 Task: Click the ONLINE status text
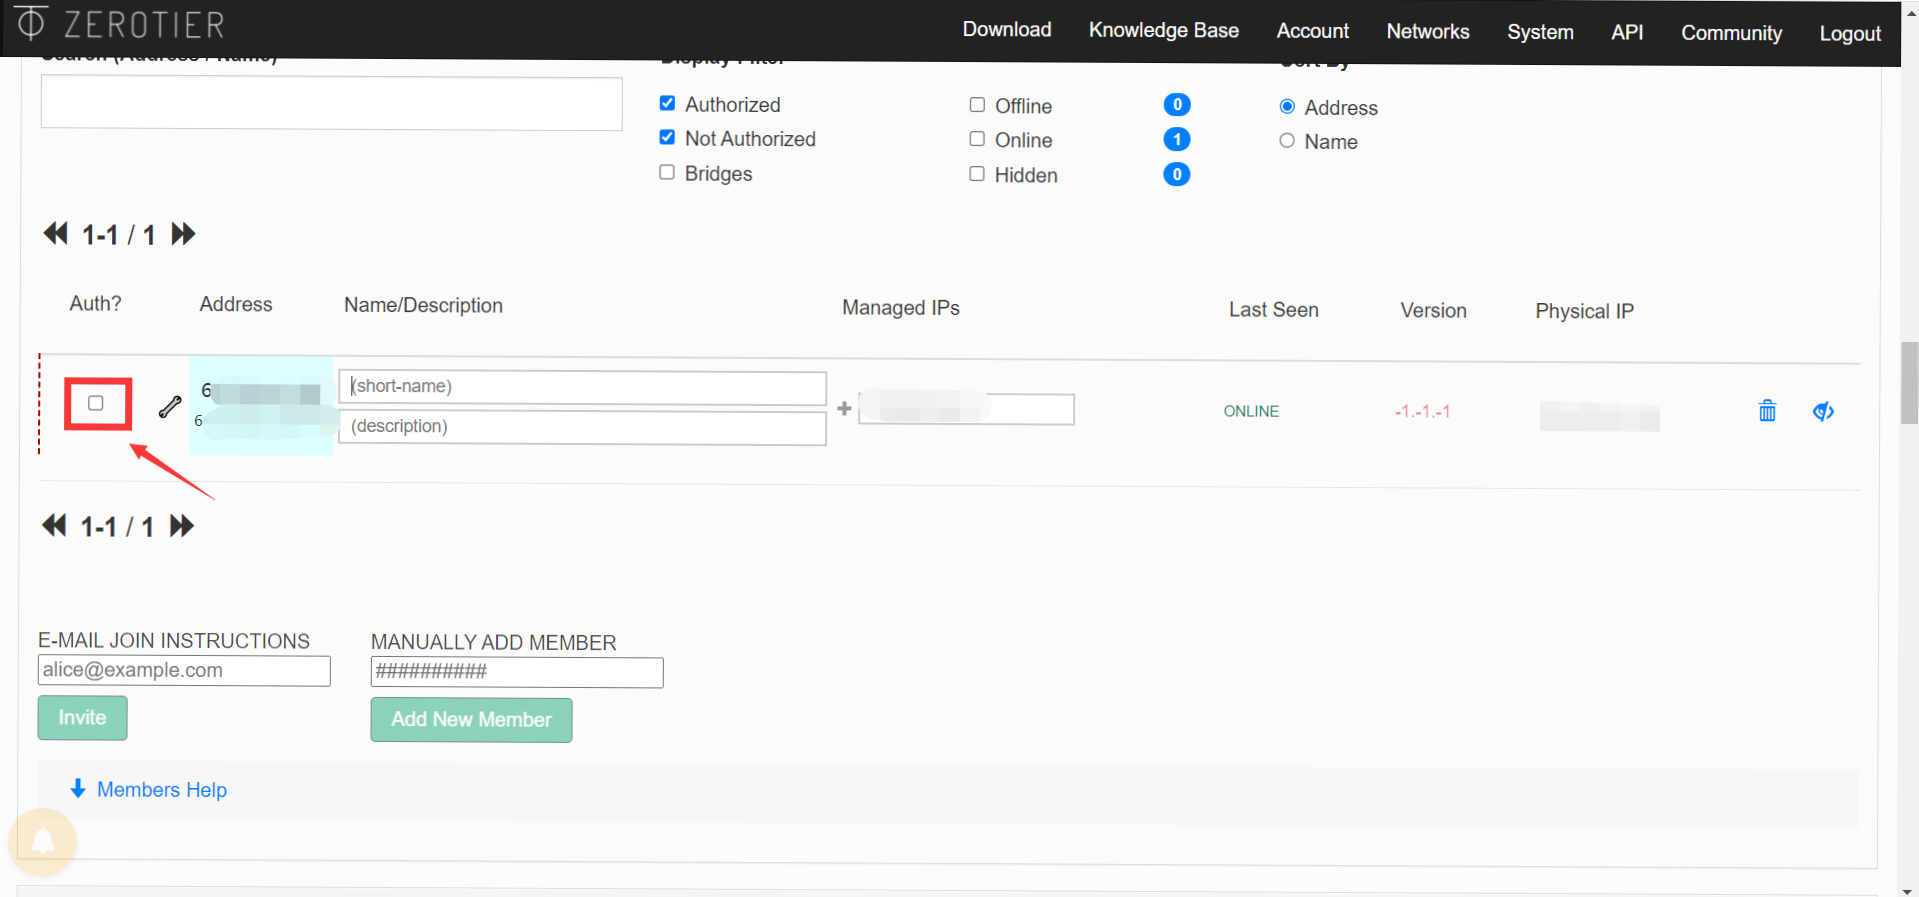pos(1251,411)
